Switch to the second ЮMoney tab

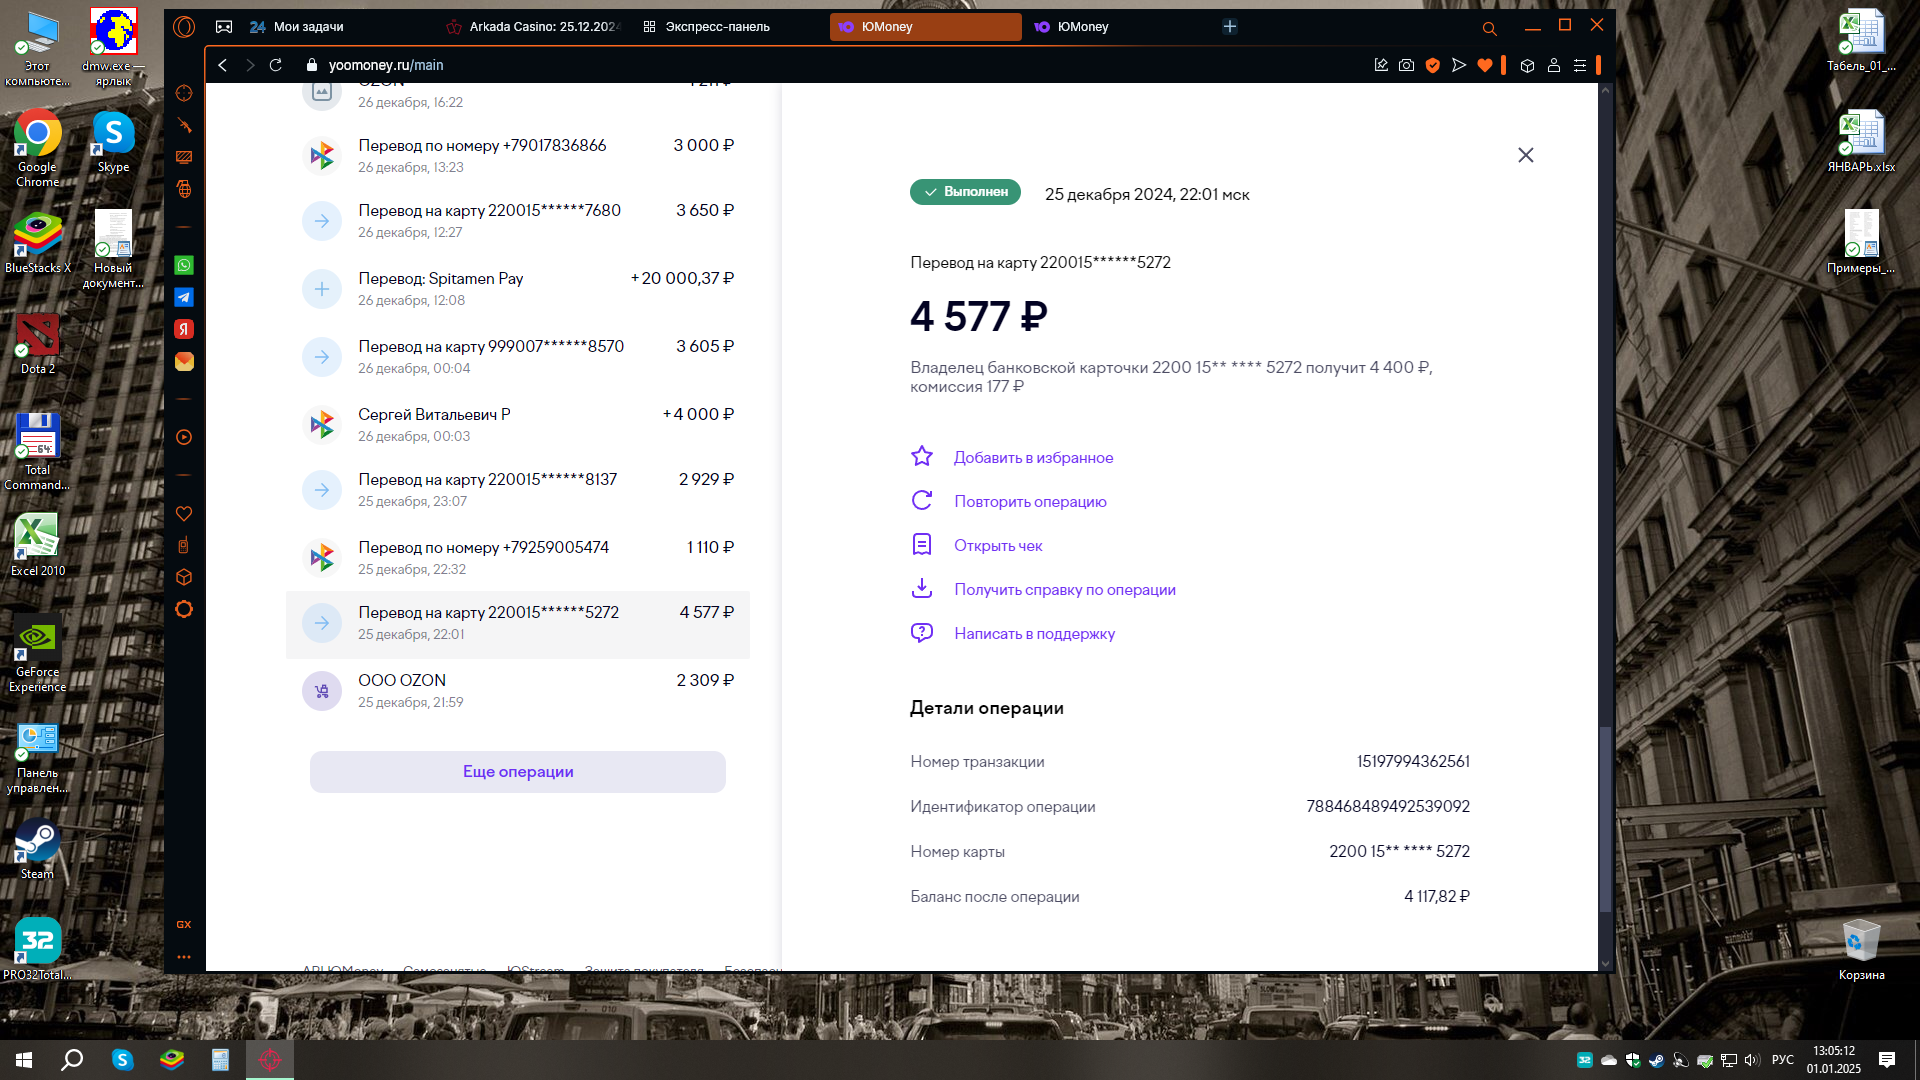(1120, 27)
